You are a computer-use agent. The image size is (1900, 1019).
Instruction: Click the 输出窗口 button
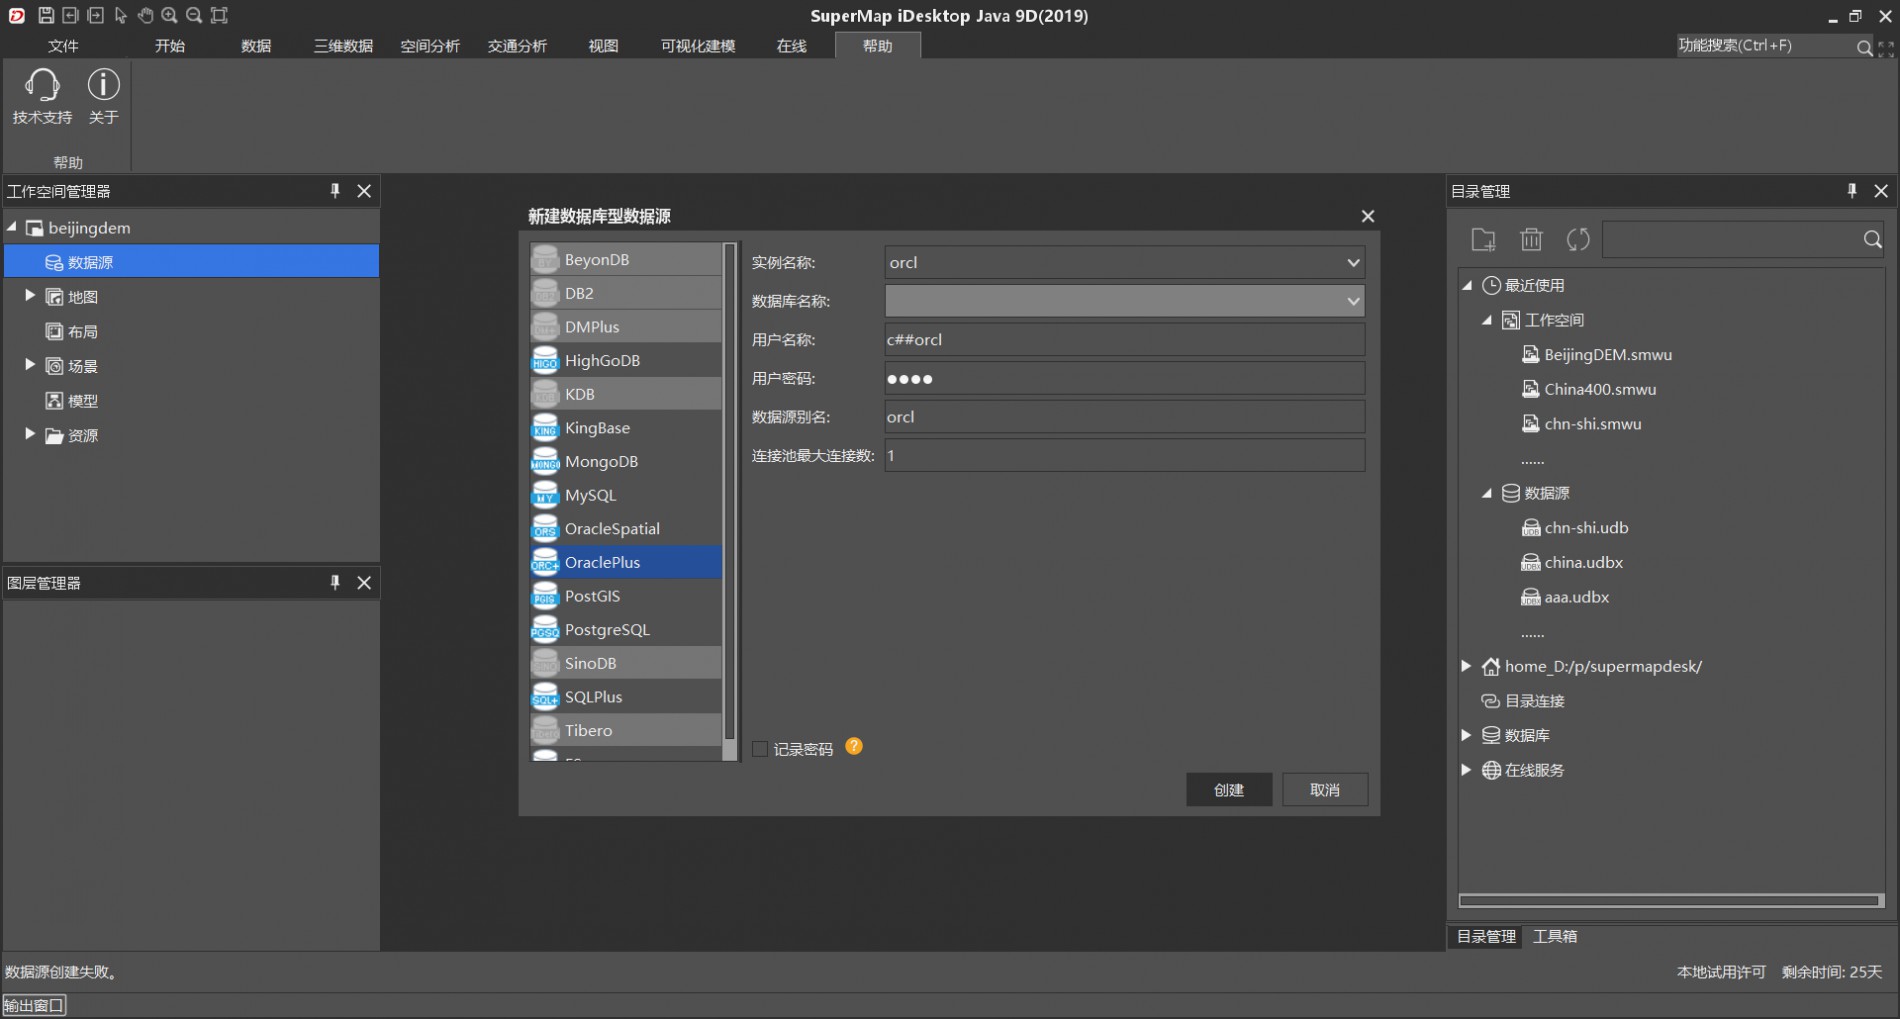tap(34, 1005)
